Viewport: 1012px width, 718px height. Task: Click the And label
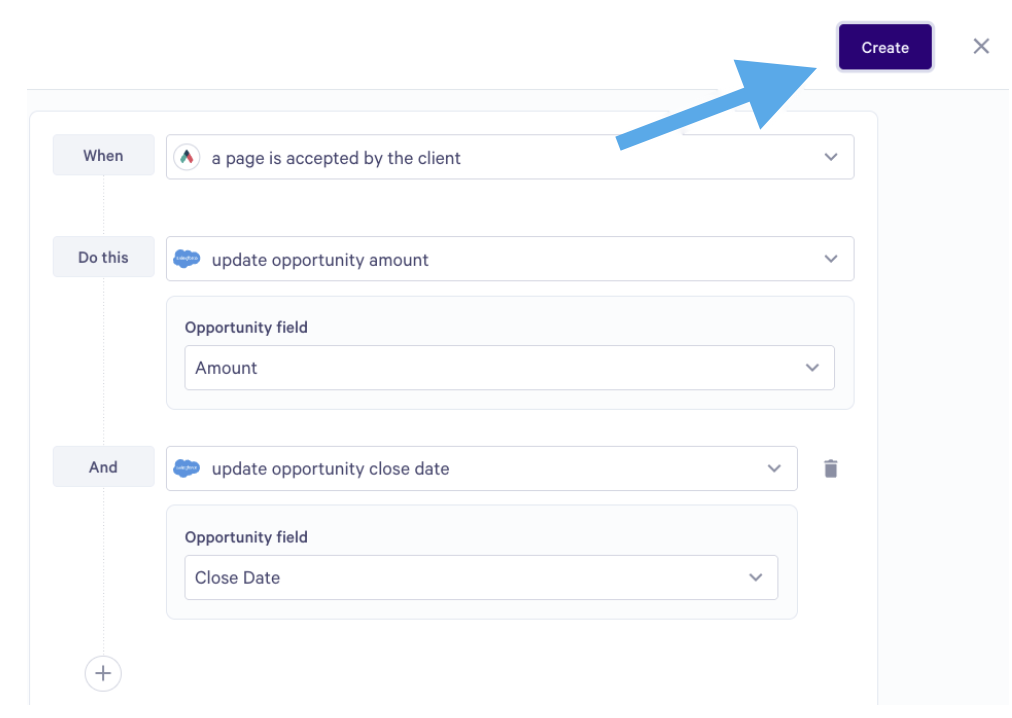(103, 467)
